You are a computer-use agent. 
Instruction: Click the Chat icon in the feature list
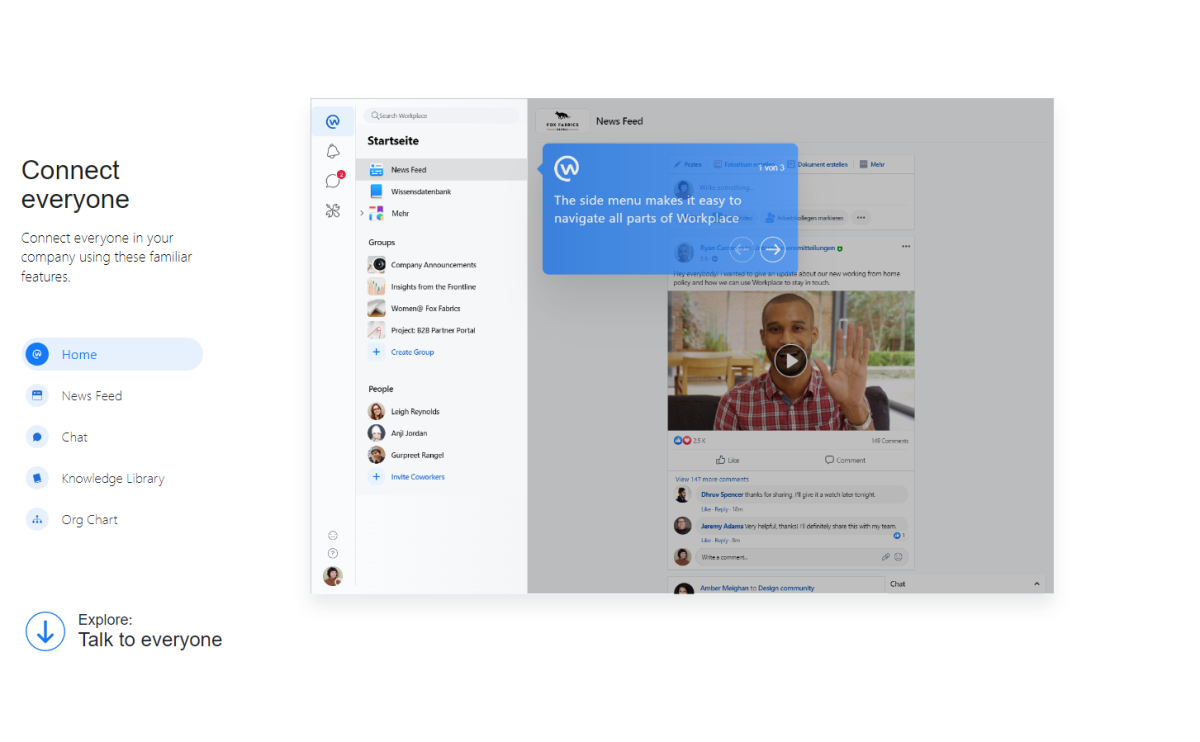pyautogui.click(x=37, y=437)
